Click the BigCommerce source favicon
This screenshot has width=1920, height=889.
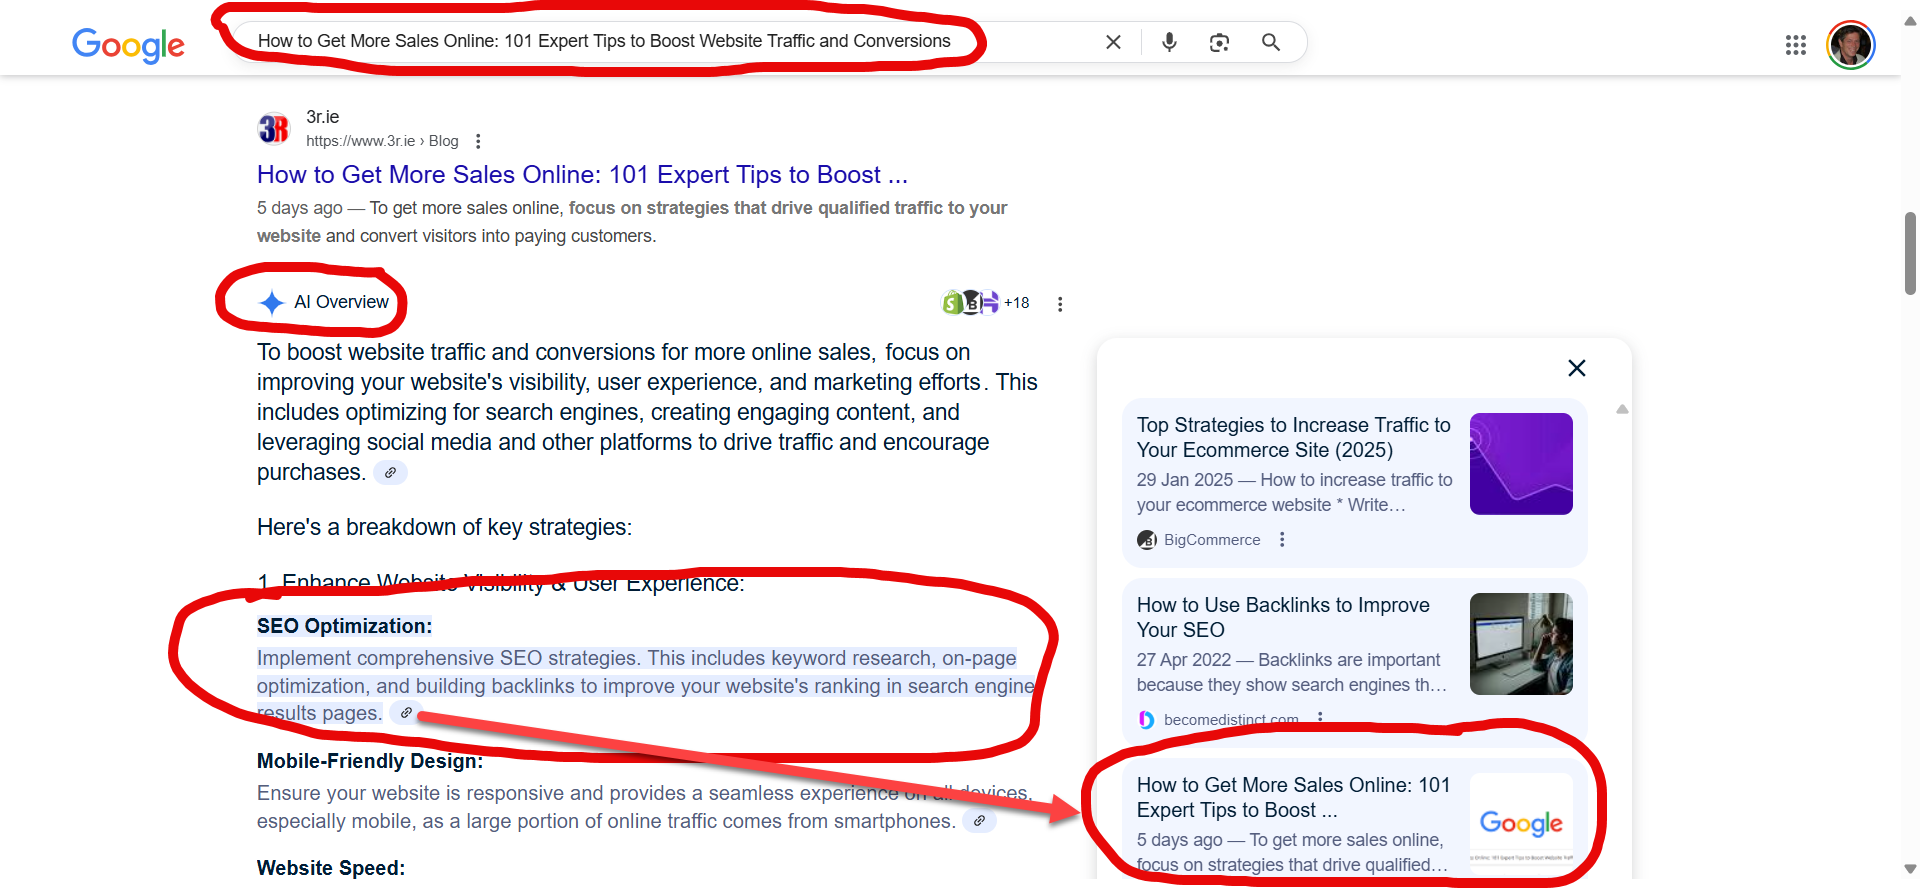pyautogui.click(x=1147, y=540)
